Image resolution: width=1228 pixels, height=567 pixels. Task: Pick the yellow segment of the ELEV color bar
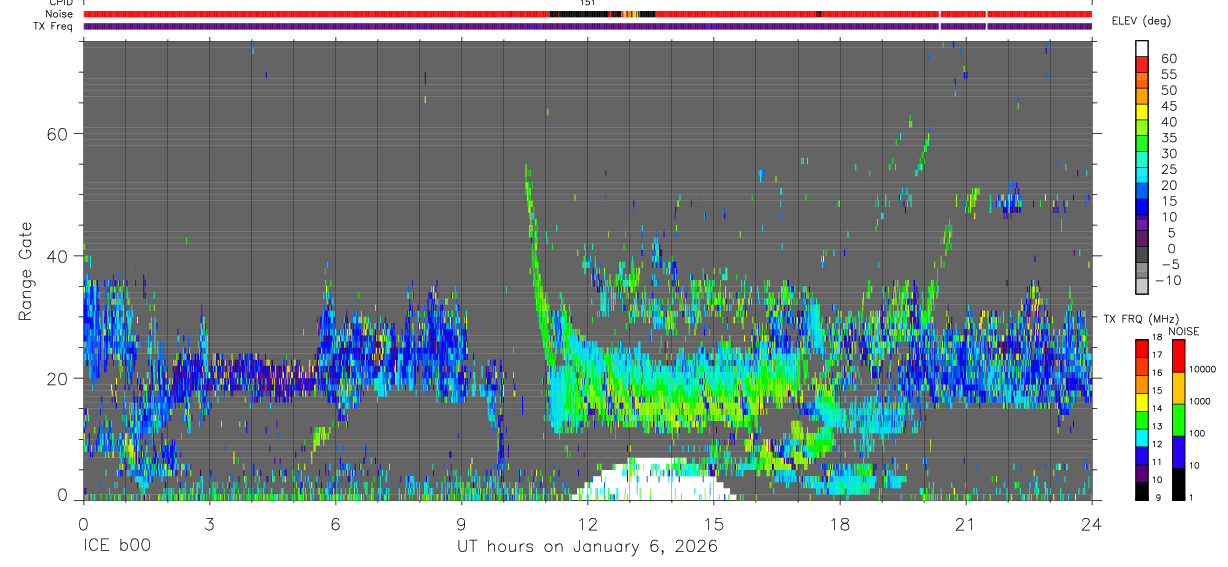tap(1142, 113)
